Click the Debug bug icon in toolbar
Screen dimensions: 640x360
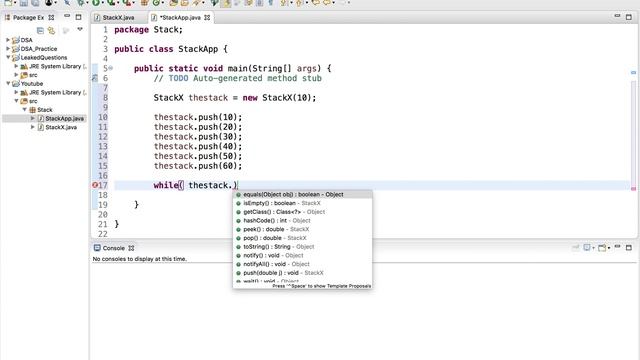[x=81, y=2]
